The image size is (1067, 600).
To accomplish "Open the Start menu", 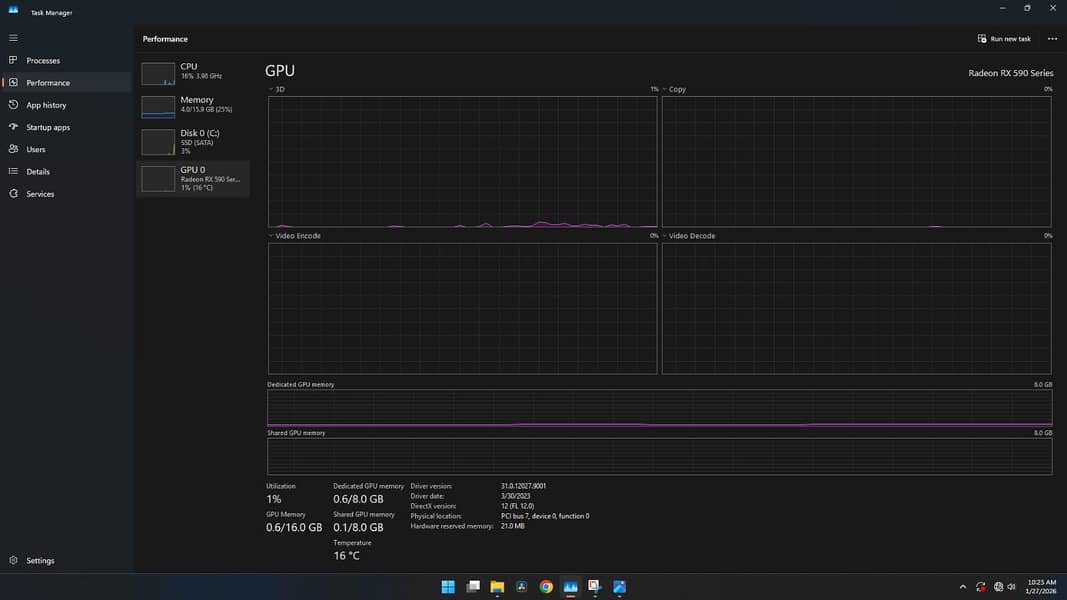I will (x=447, y=586).
